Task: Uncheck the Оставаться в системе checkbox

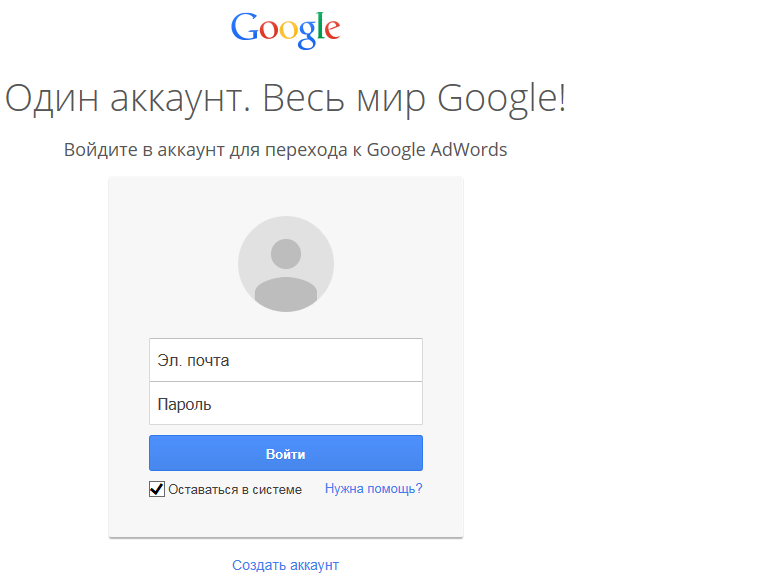Action: 156,489
